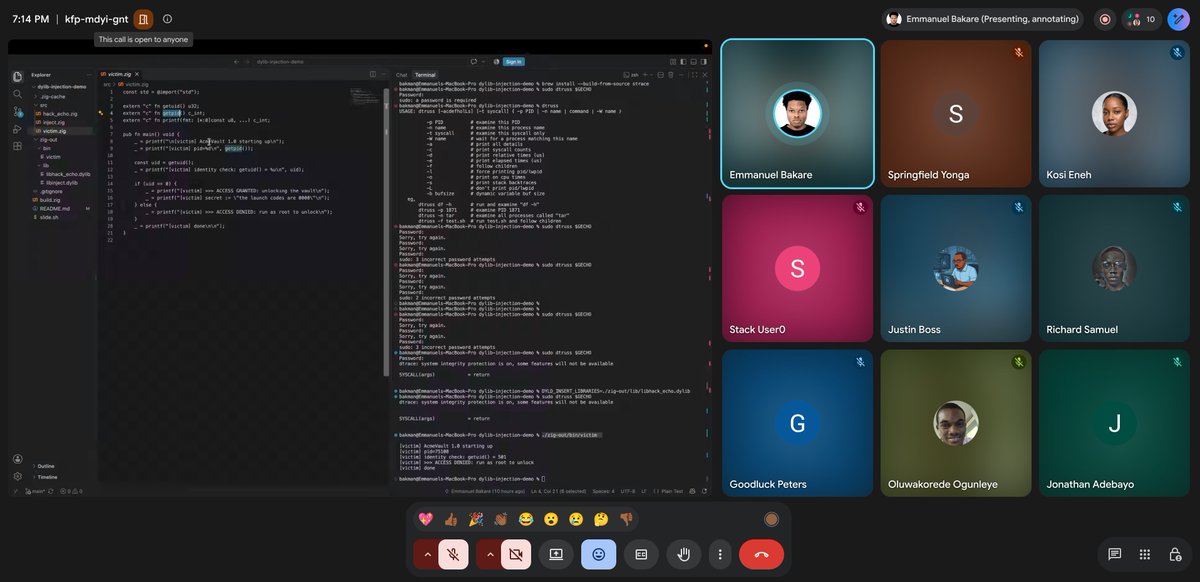Click the blue sparkle pen button
The width and height of the screenshot is (1200, 582).
tap(1179, 19)
